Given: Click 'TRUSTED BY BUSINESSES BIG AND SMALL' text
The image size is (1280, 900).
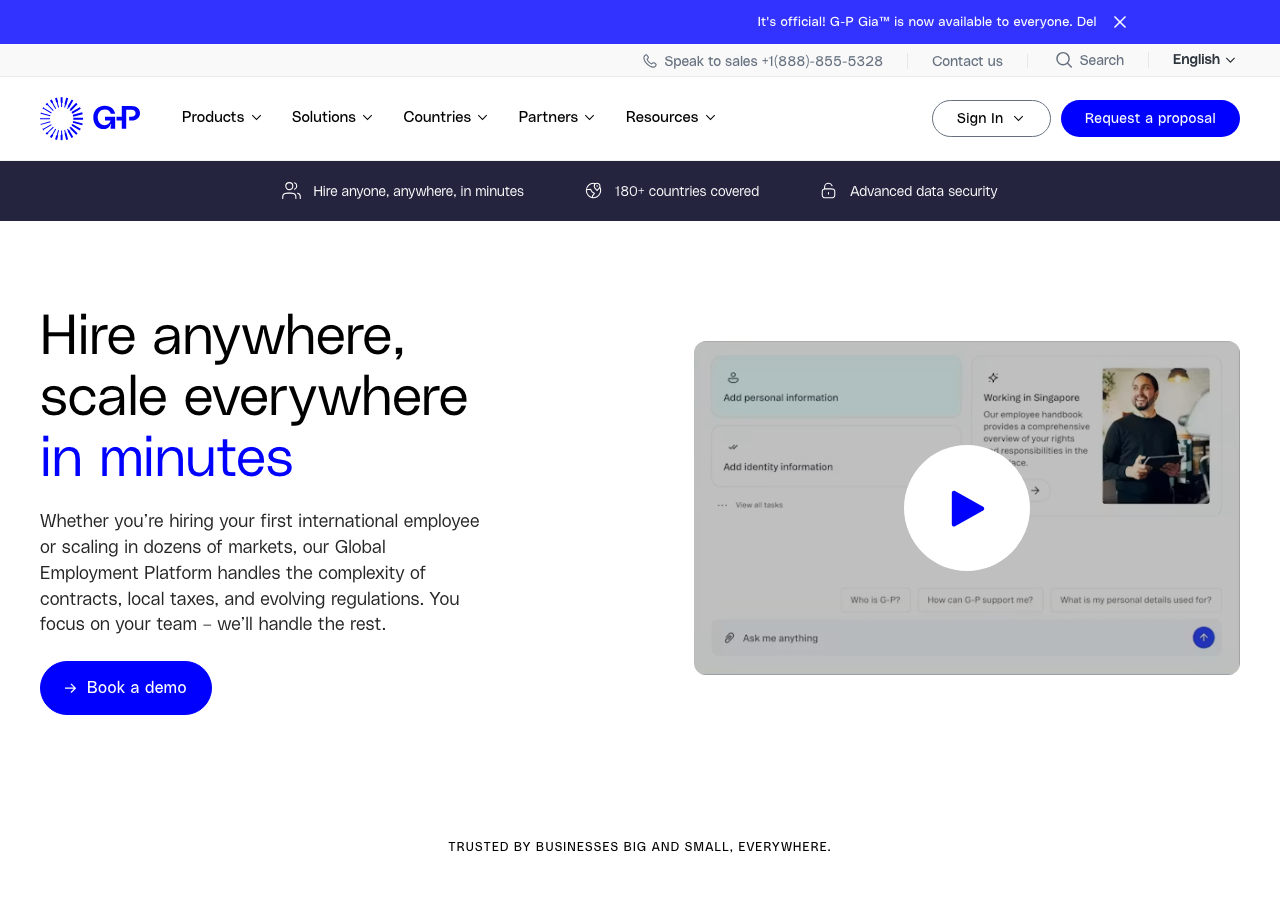Looking at the screenshot, I should (640, 847).
